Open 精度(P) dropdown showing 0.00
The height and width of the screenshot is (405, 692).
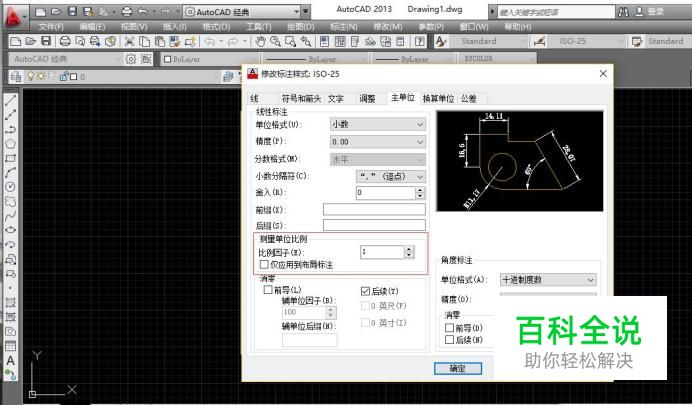[378, 142]
